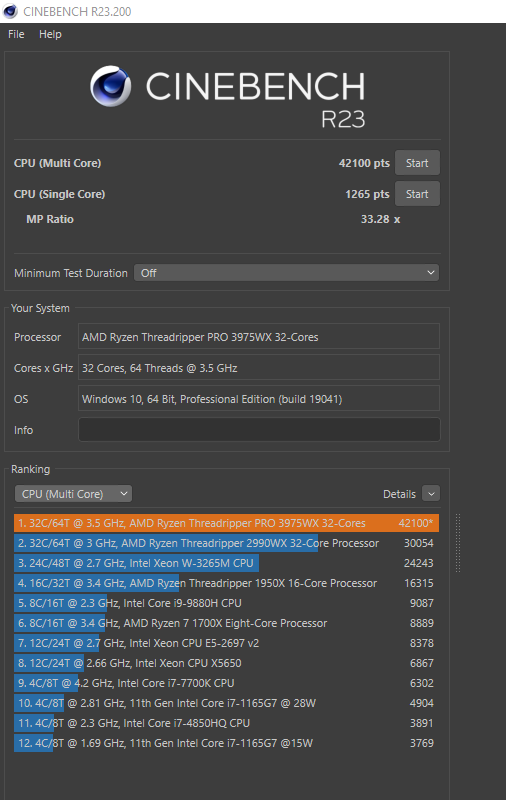
Task: Select the Threadripper PRO 3975WX ranking row
Action: 226,523
